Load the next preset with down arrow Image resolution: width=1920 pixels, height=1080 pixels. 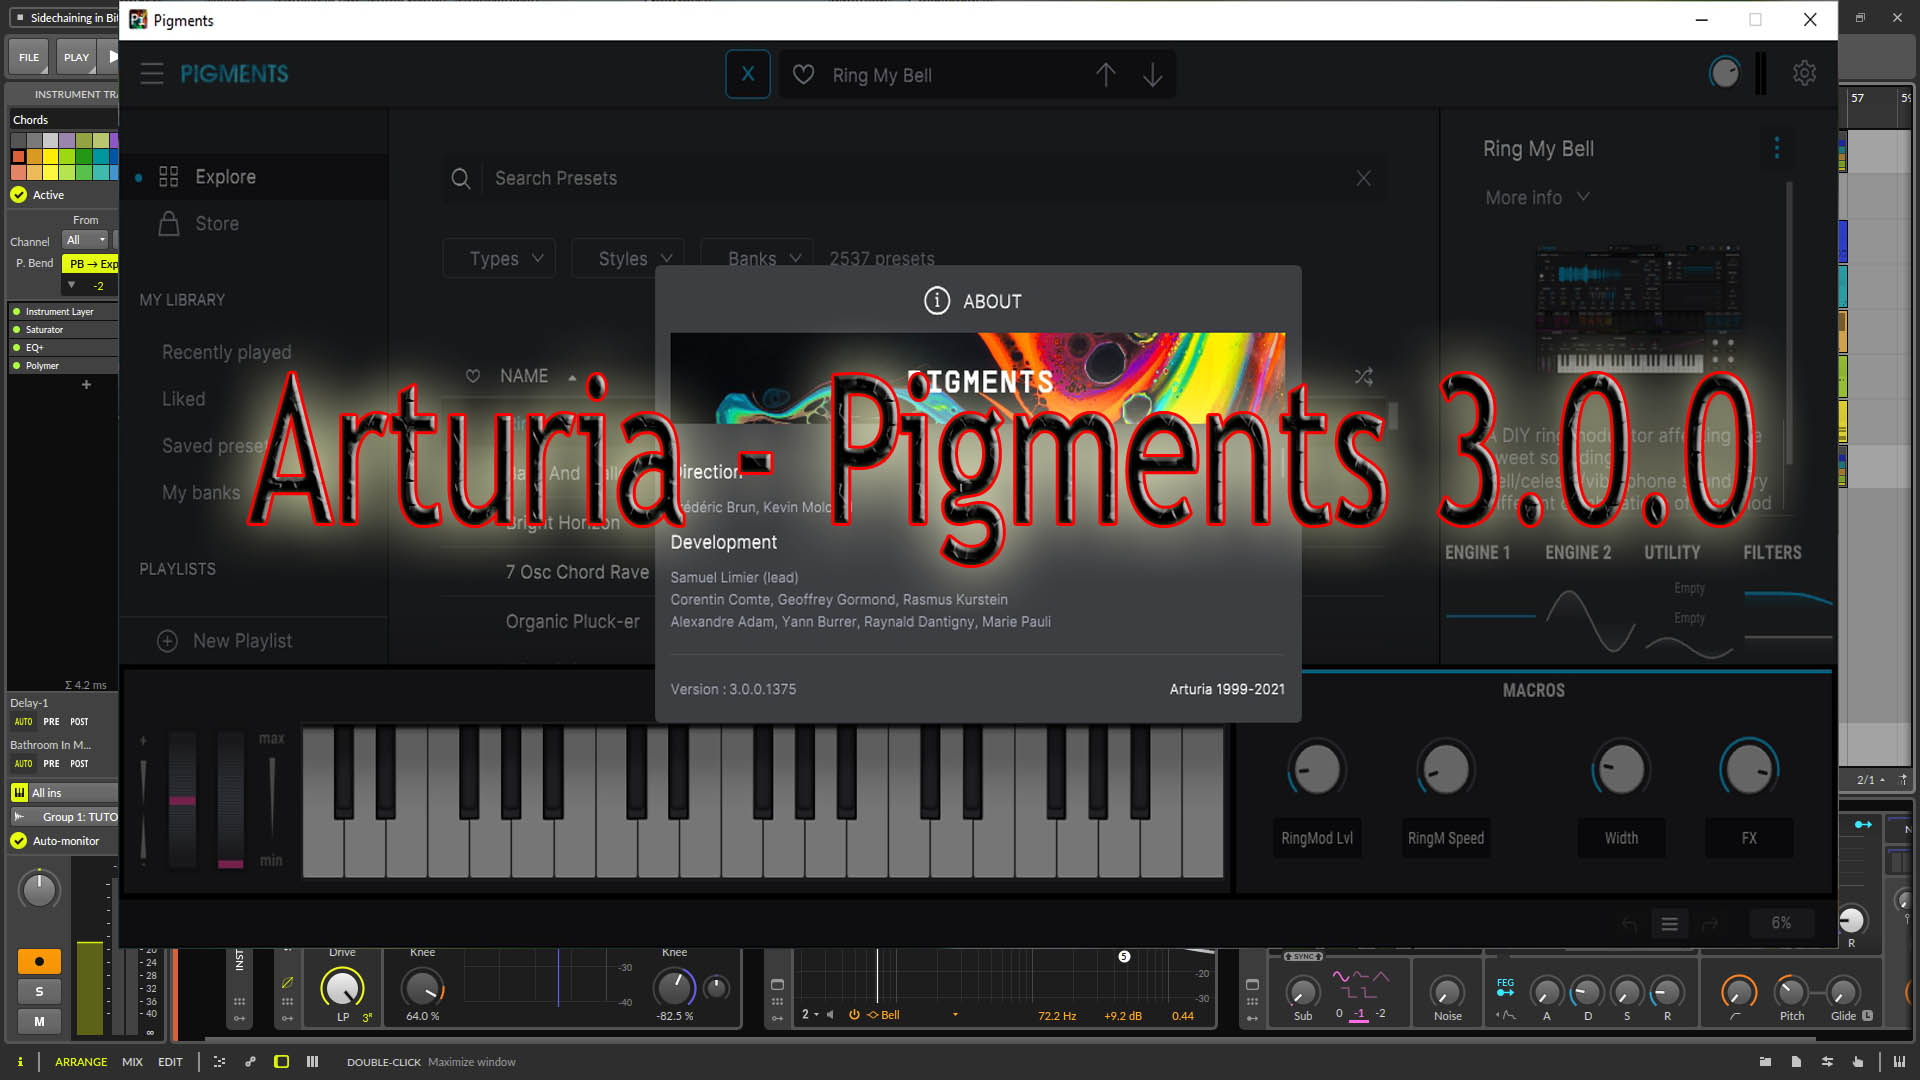pyautogui.click(x=1152, y=75)
